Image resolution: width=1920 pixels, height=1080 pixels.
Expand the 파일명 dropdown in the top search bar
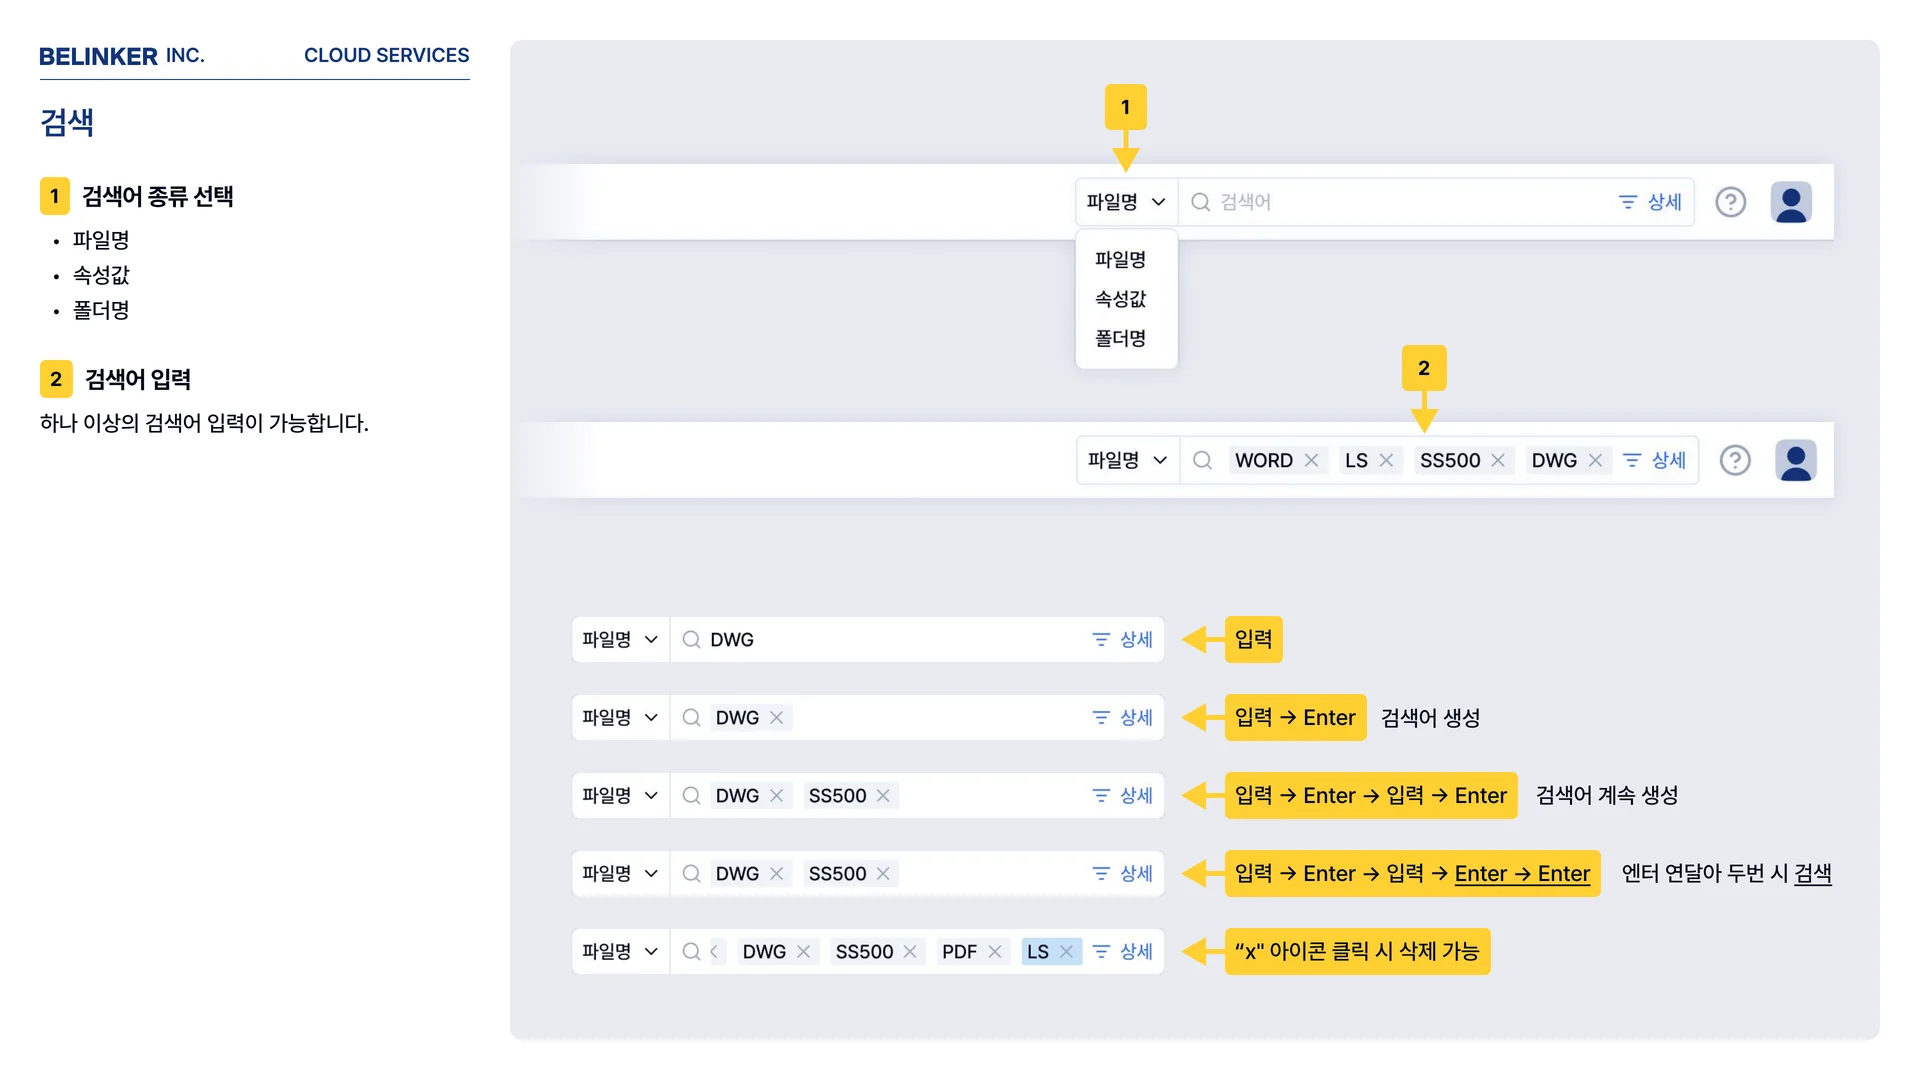pos(1126,202)
